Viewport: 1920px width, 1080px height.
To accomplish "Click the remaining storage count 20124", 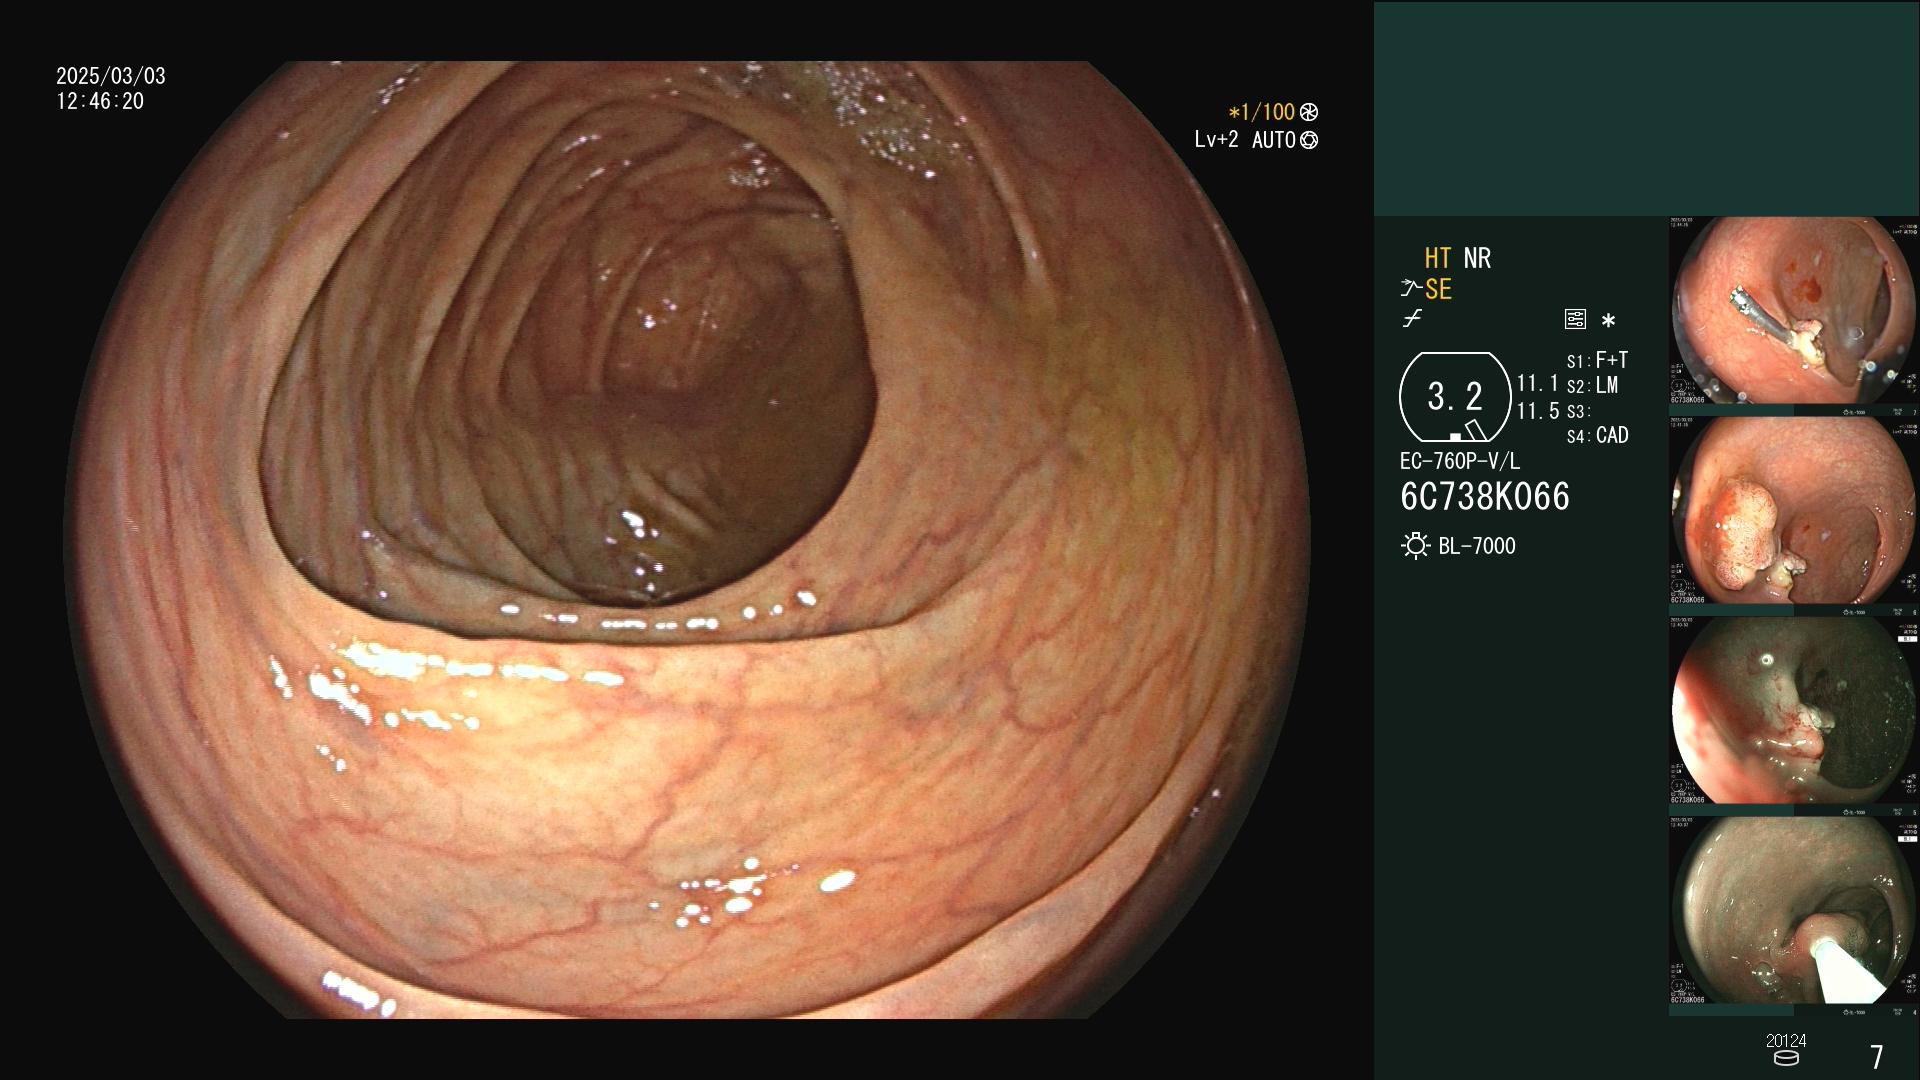I will (x=1786, y=1041).
